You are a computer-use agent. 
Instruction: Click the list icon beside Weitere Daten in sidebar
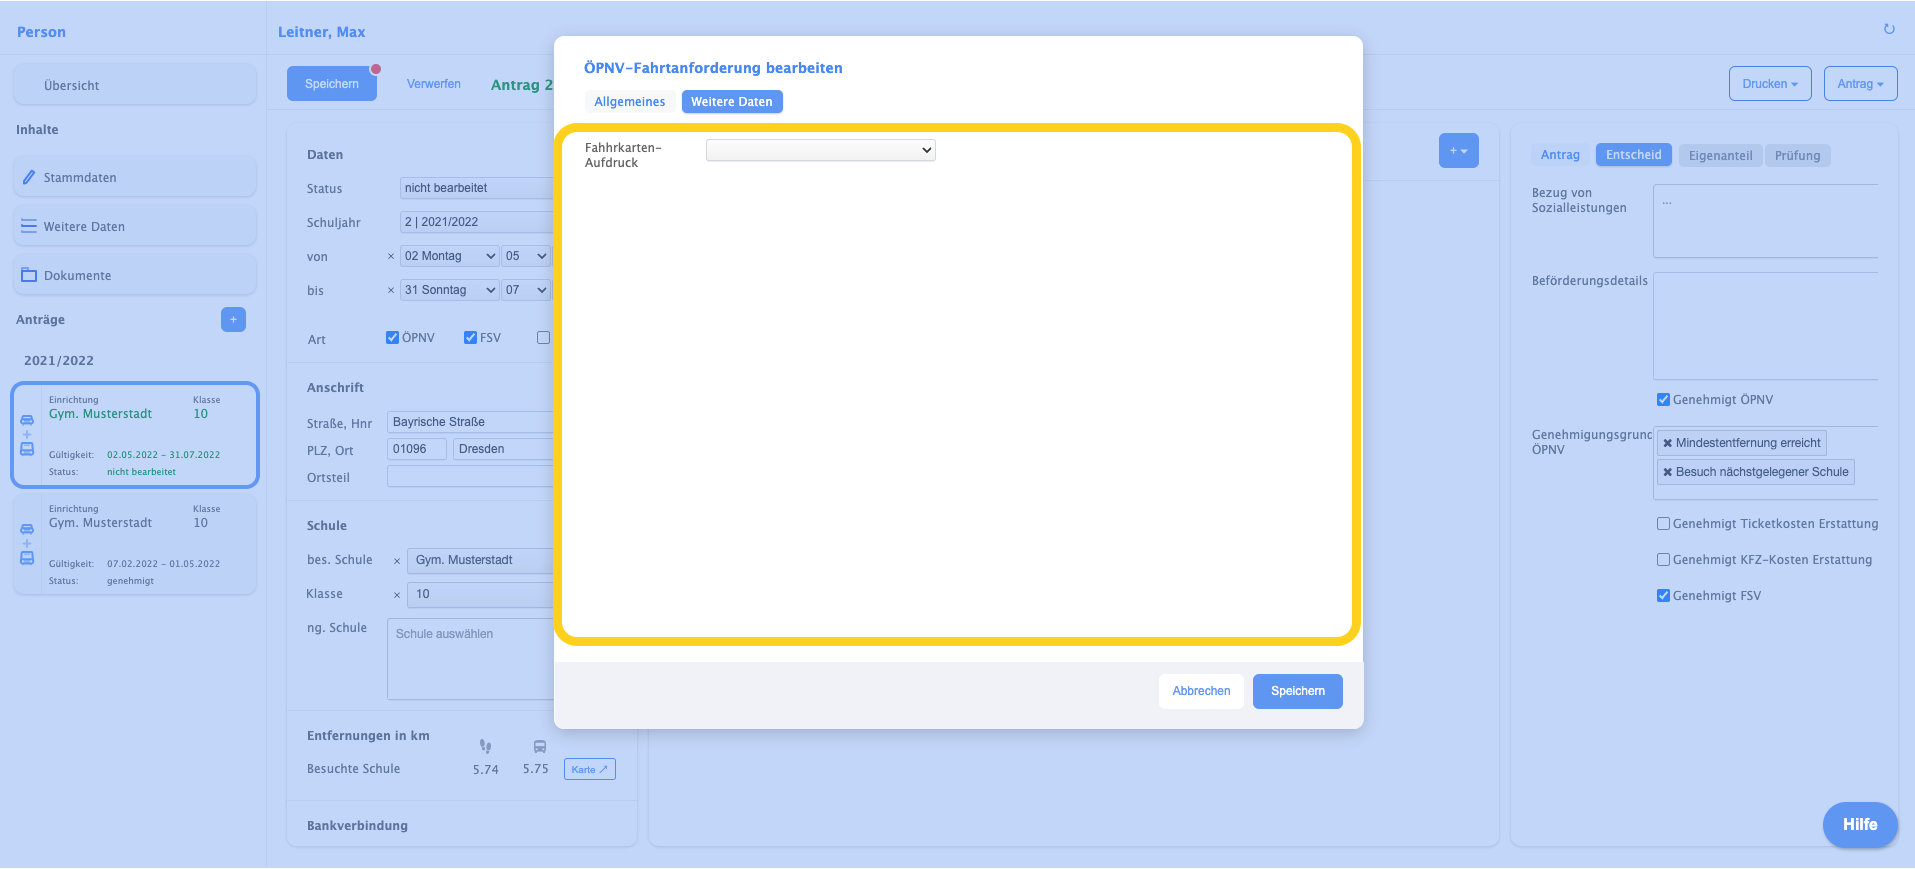[x=29, y=226]
